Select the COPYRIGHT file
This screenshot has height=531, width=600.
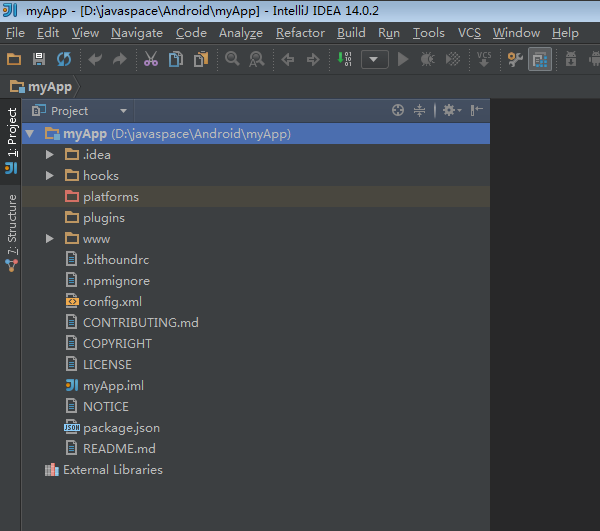[x=256, y=344]
